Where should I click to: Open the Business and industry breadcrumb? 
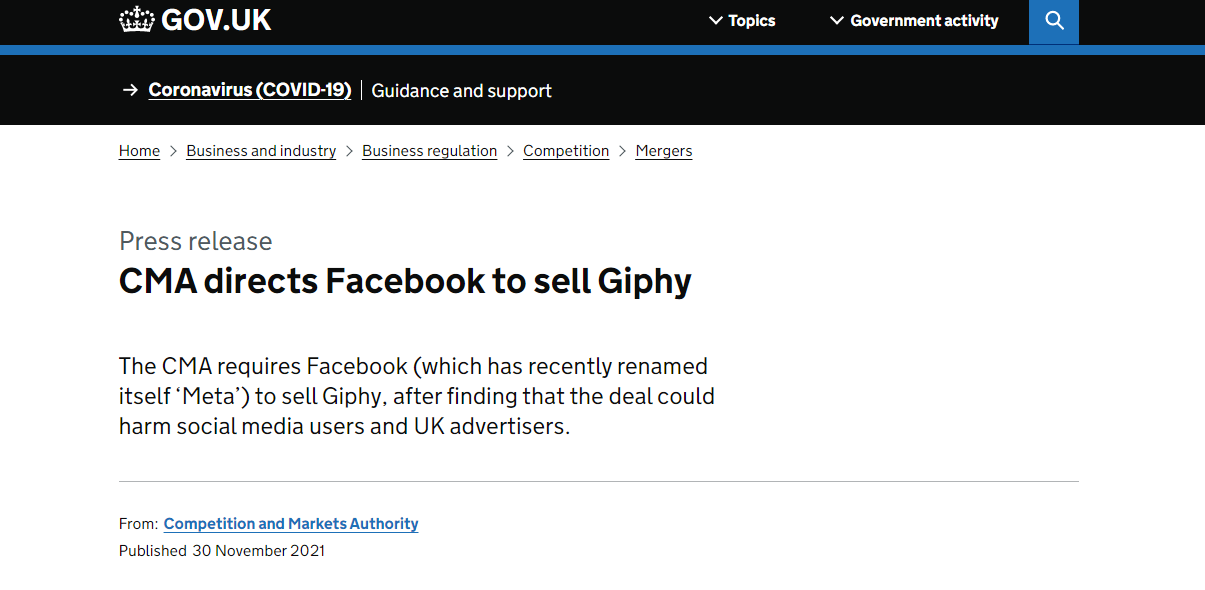click(x=261, y=151)
